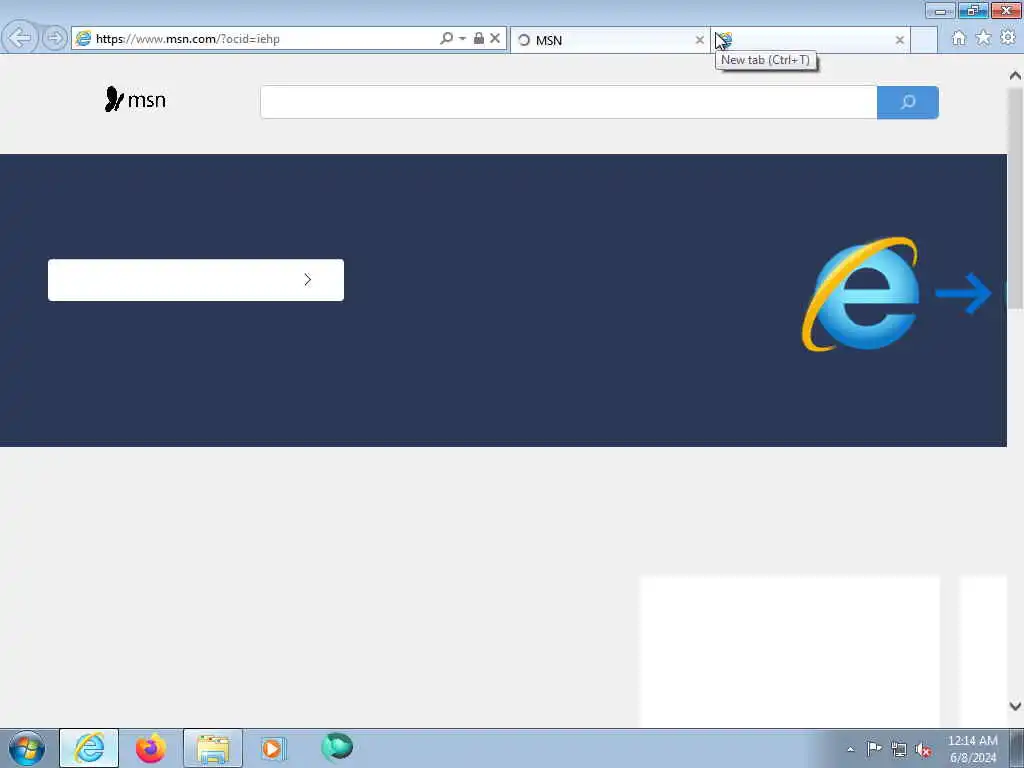
Task: Click the vertical scrollbar thumb
Action: point(1015,199)
